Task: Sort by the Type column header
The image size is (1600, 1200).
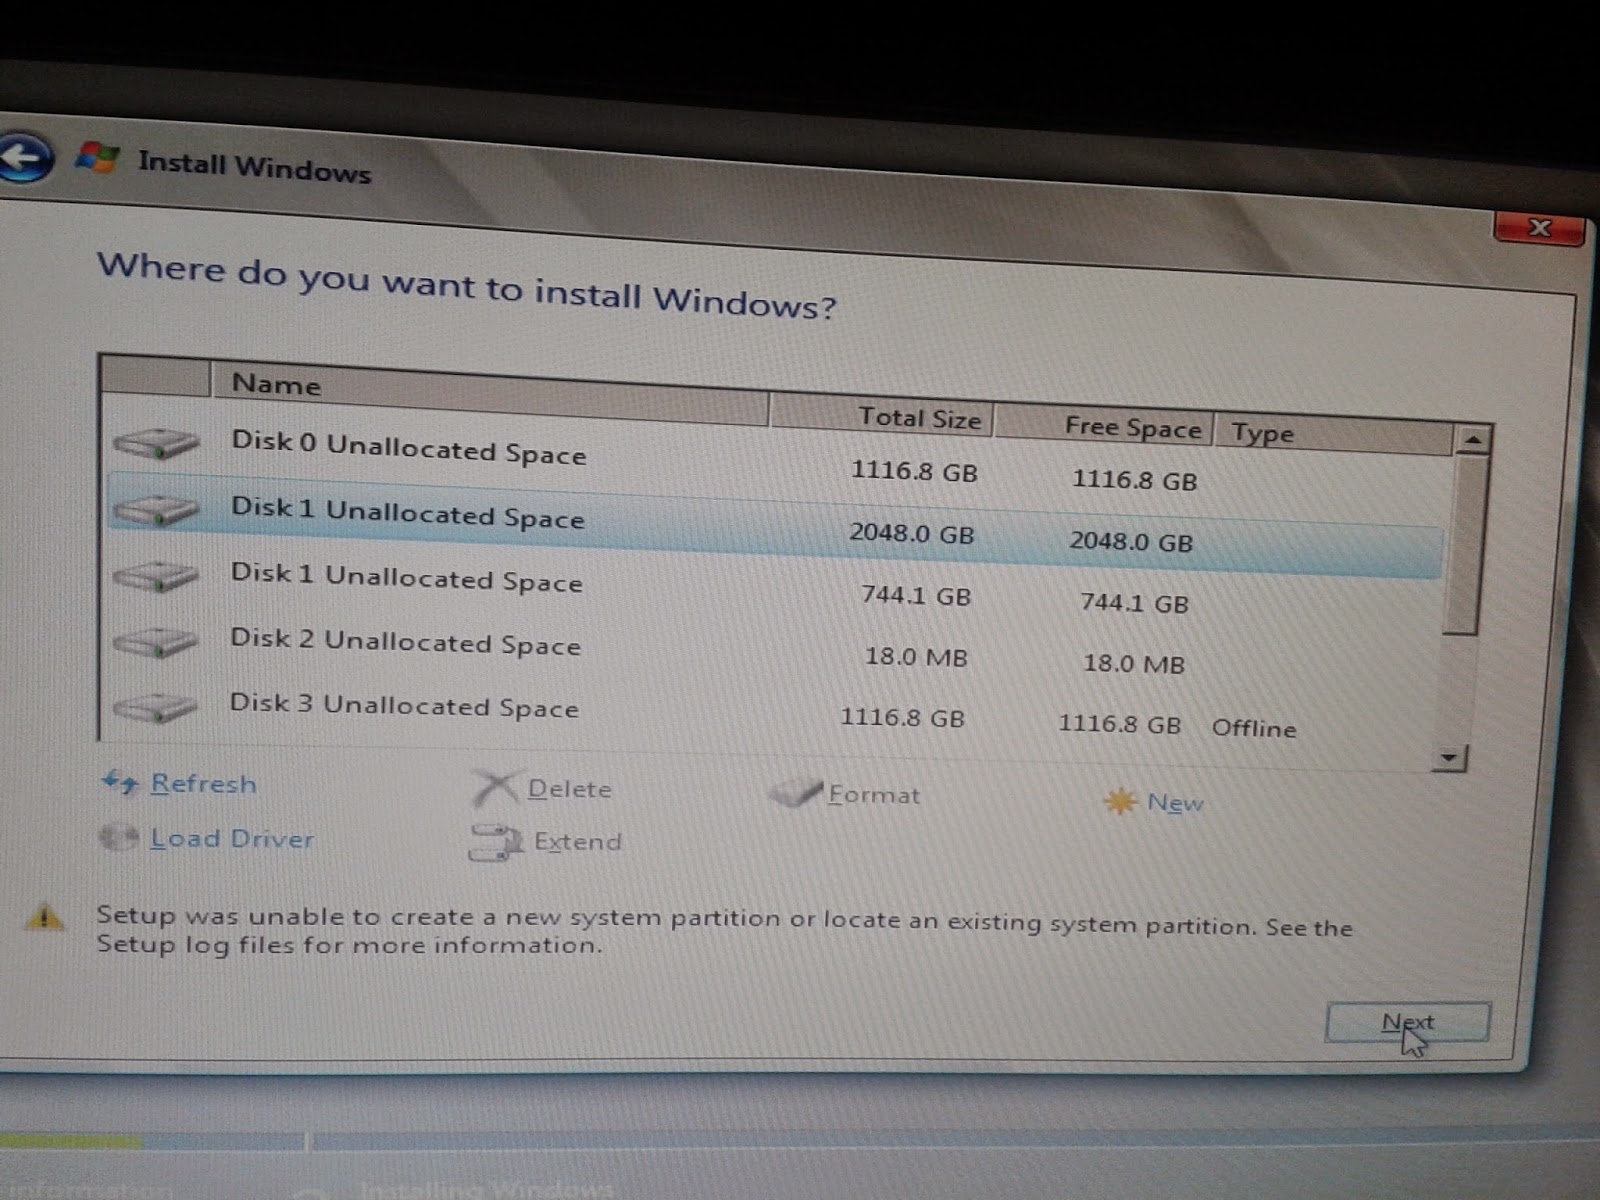Action: click(x=1333, y=434)
